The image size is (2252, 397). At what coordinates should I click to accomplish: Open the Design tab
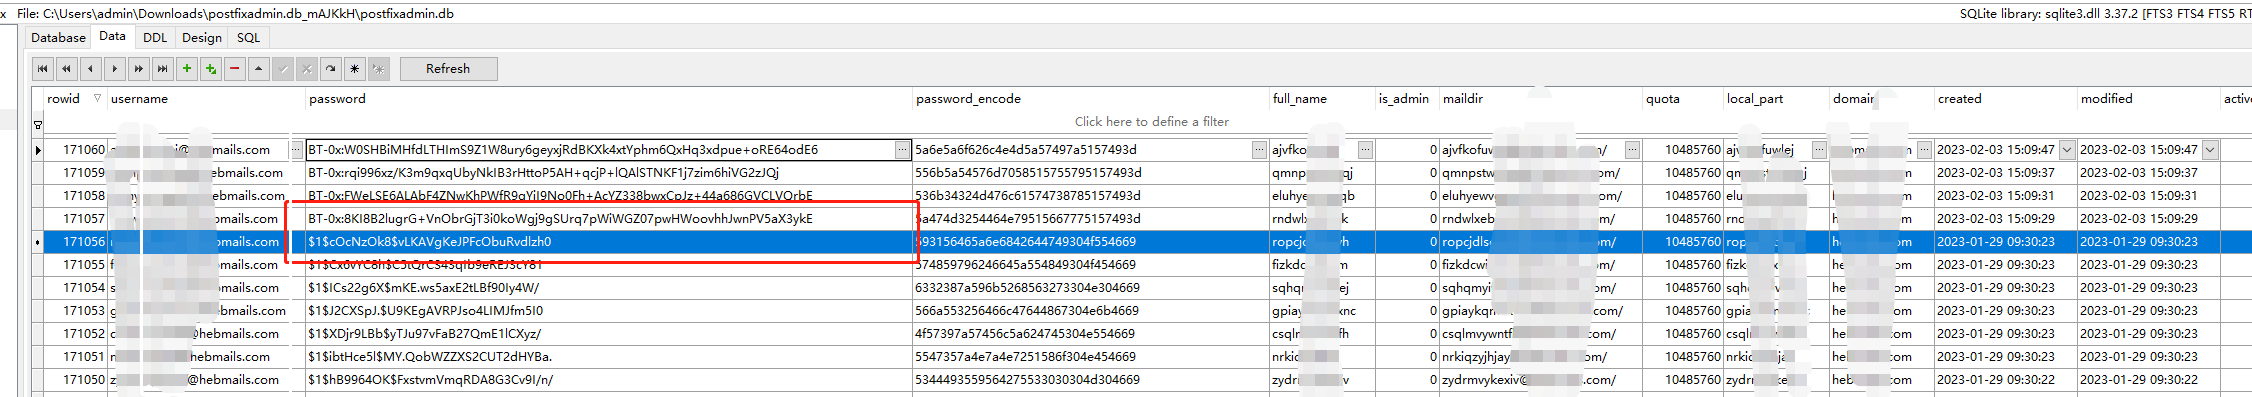click(202, 38)
